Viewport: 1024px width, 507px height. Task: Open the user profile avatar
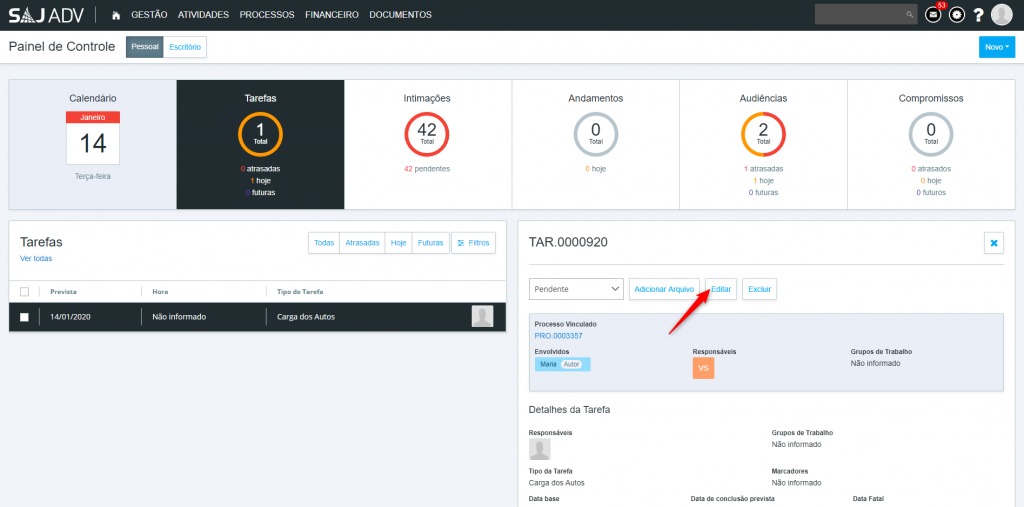[1001, 15]
